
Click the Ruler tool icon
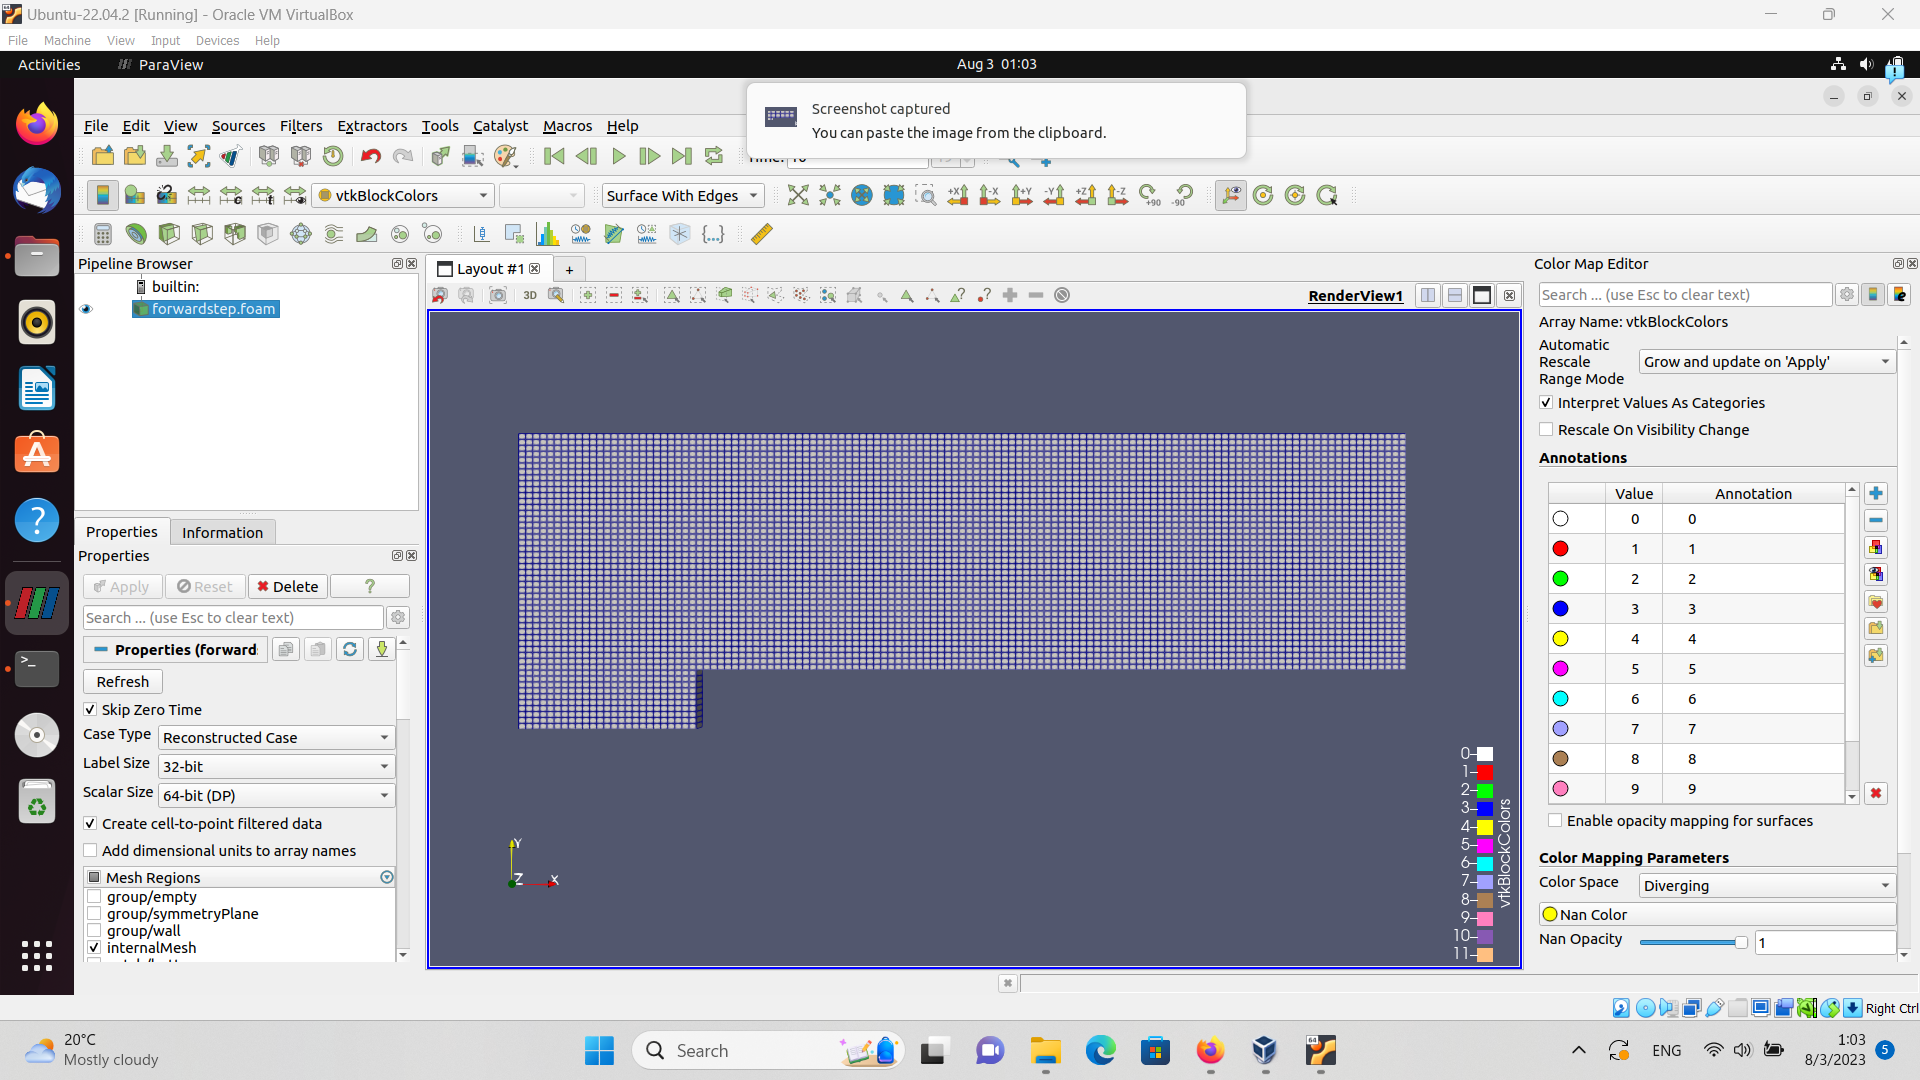tap(761, 234)
